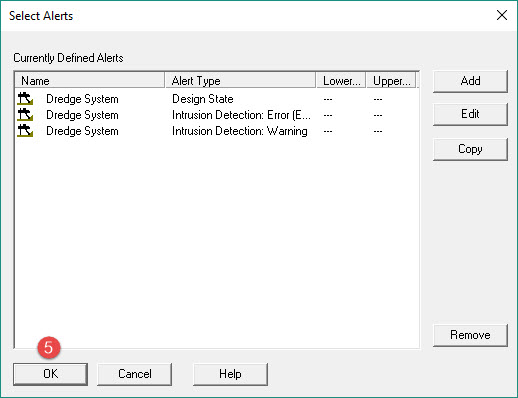Click the Intrusion Detection Error row's icon

pyautogui.click(x=25, y=115)
